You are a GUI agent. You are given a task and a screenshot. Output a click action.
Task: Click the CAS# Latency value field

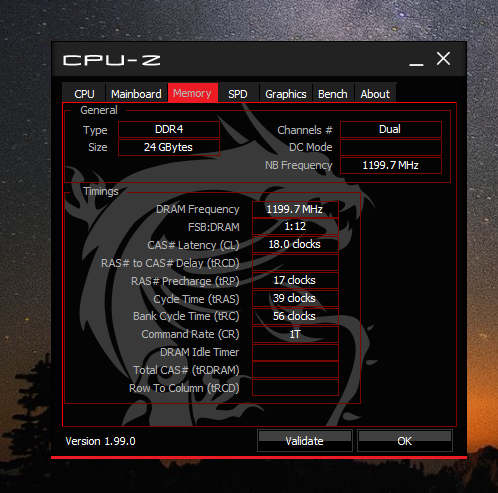[295, 245]
